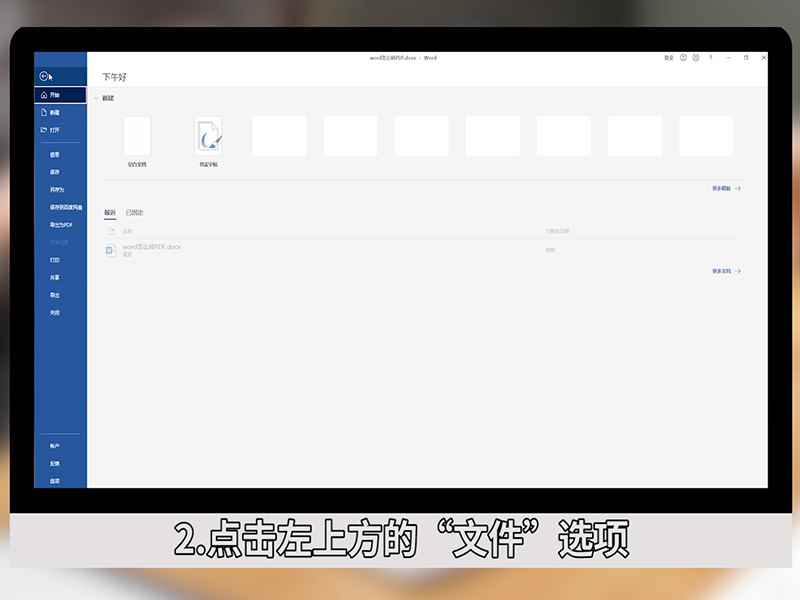The width and height of the screenshot is (800, 600).
Task: Create a 空白文档 blank document template
Action: (x=135, y=135)
